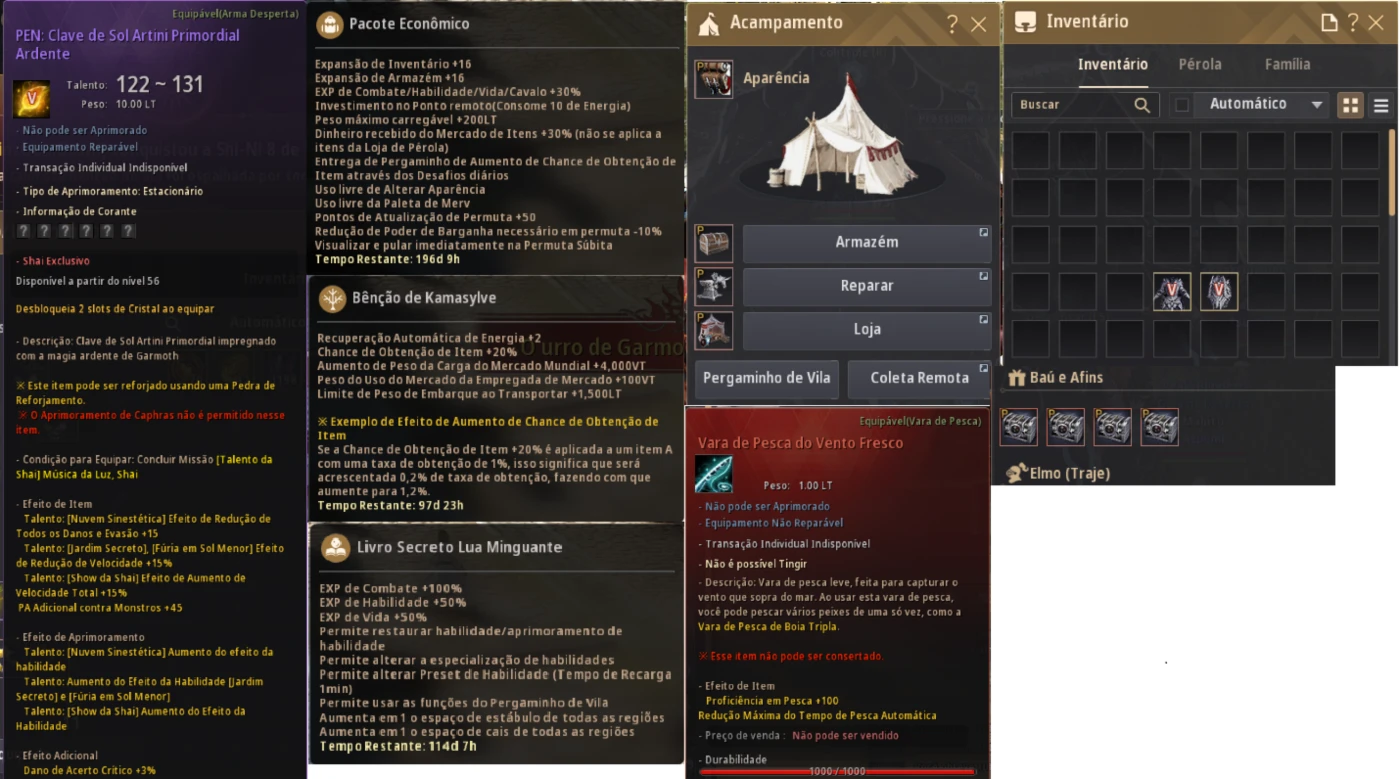Click the Loja shop cart icon
This screenshot has width=1400, height=779.
point(714,330)
